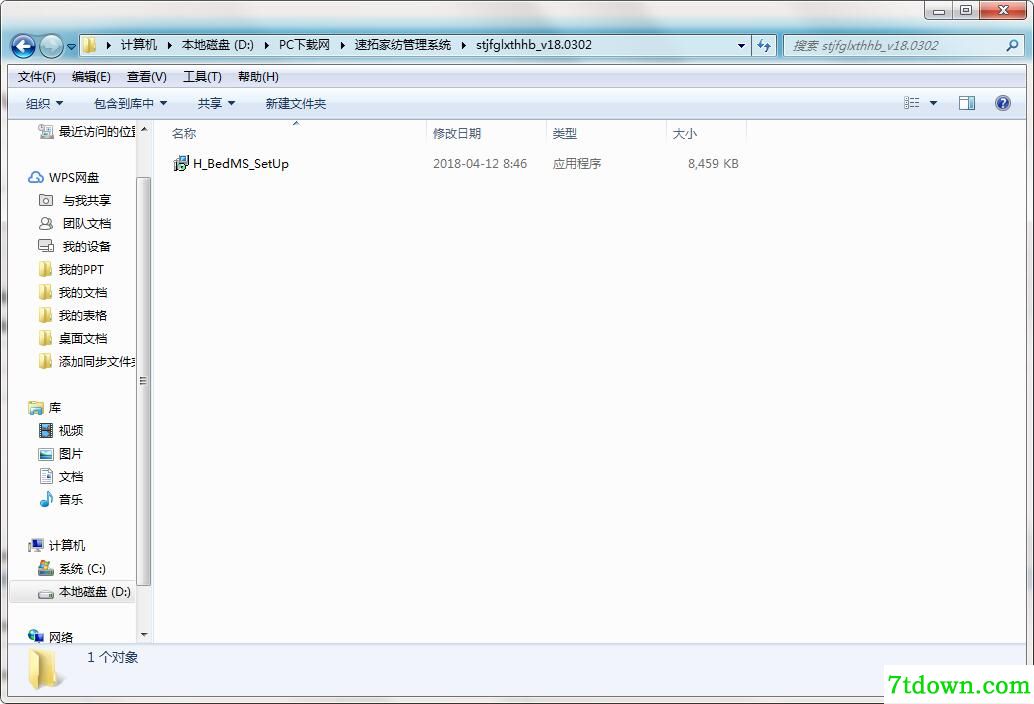Select the 音乐 library icon

tap(46, 500)
